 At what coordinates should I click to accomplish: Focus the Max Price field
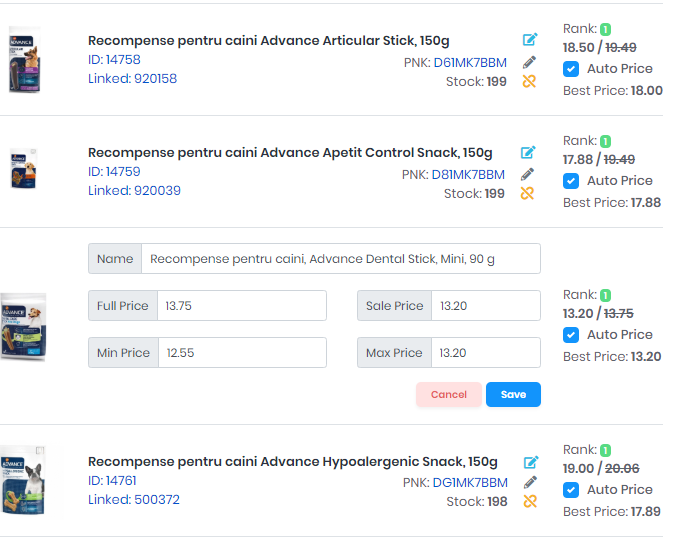(486, 353)
